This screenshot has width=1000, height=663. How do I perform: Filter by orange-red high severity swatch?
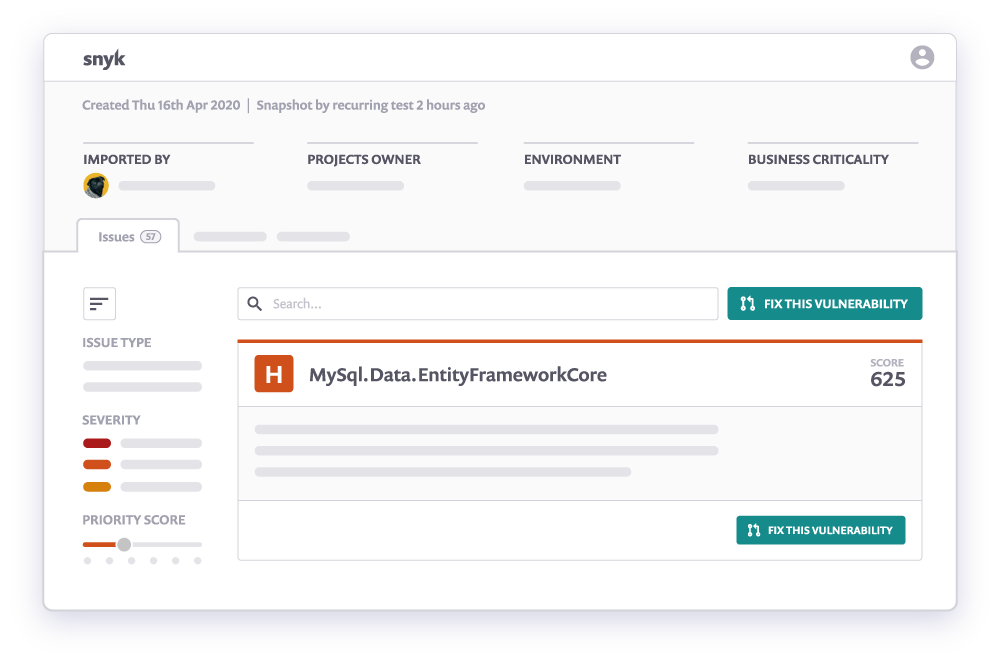(97, 465)
